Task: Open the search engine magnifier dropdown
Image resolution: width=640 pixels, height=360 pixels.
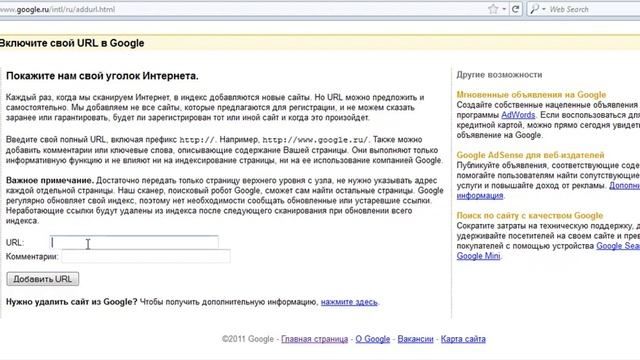Action: [537, 9]
